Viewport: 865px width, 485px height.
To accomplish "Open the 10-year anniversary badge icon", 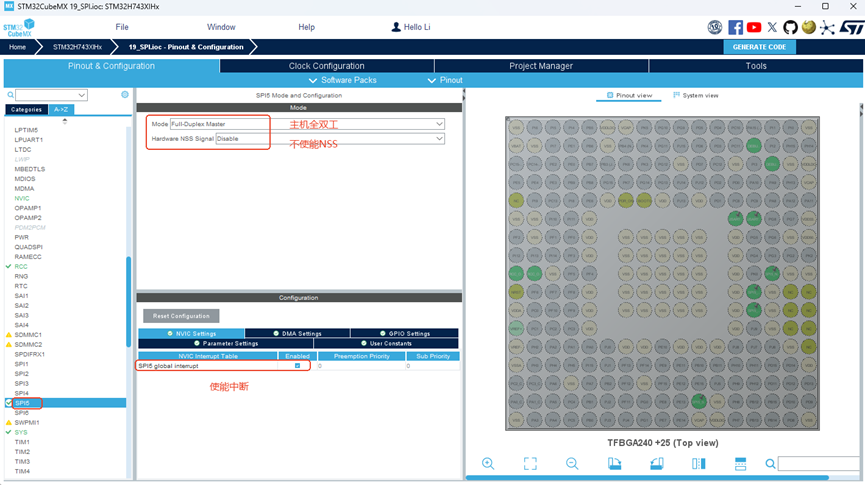I will point(715,27).
